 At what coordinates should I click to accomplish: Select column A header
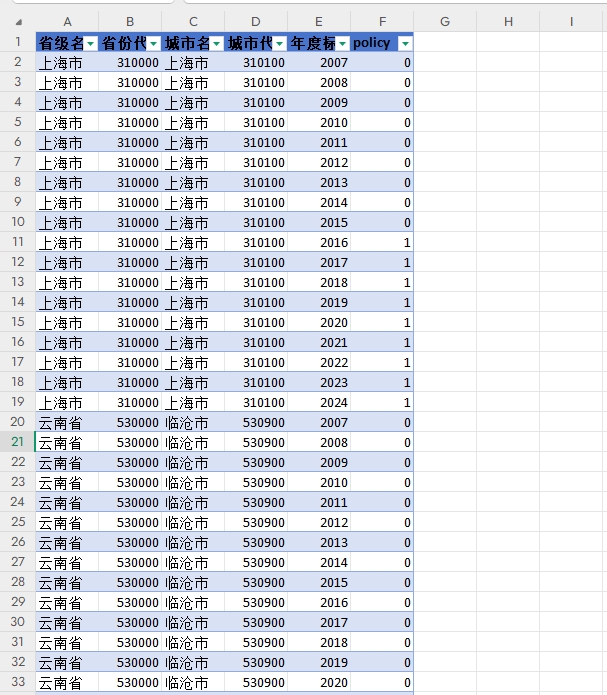tap(67, 21)
